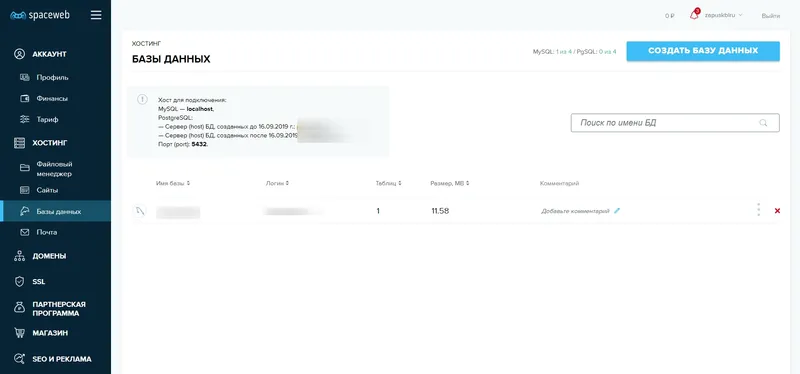
Task: Click size value 11.58
Action: 440,211
